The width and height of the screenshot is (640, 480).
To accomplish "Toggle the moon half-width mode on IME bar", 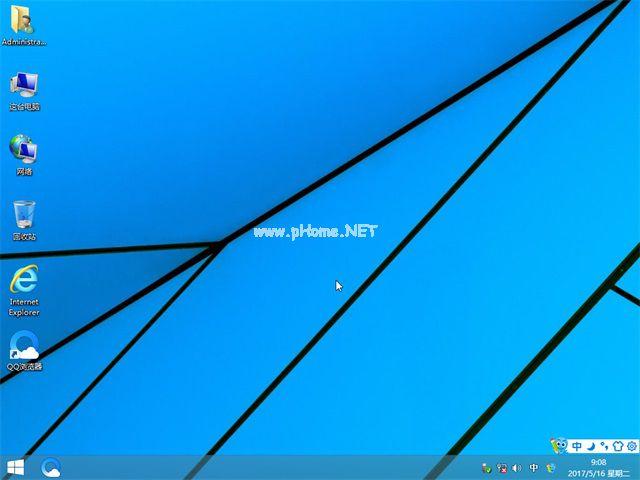I will click(591, 446).
